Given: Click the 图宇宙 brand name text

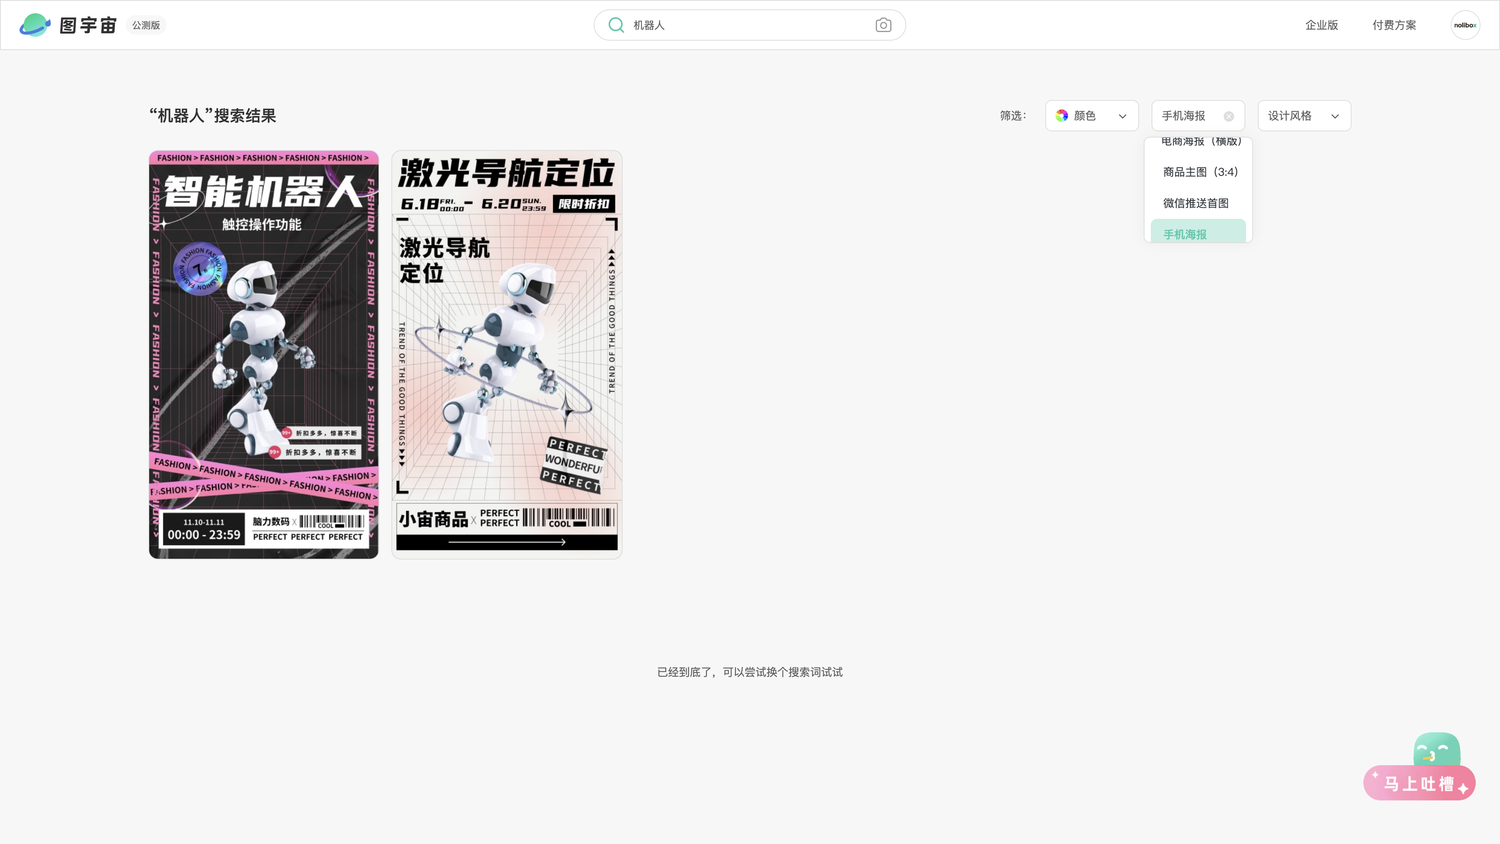Looking at the screenshot, I should pos(88,25).
